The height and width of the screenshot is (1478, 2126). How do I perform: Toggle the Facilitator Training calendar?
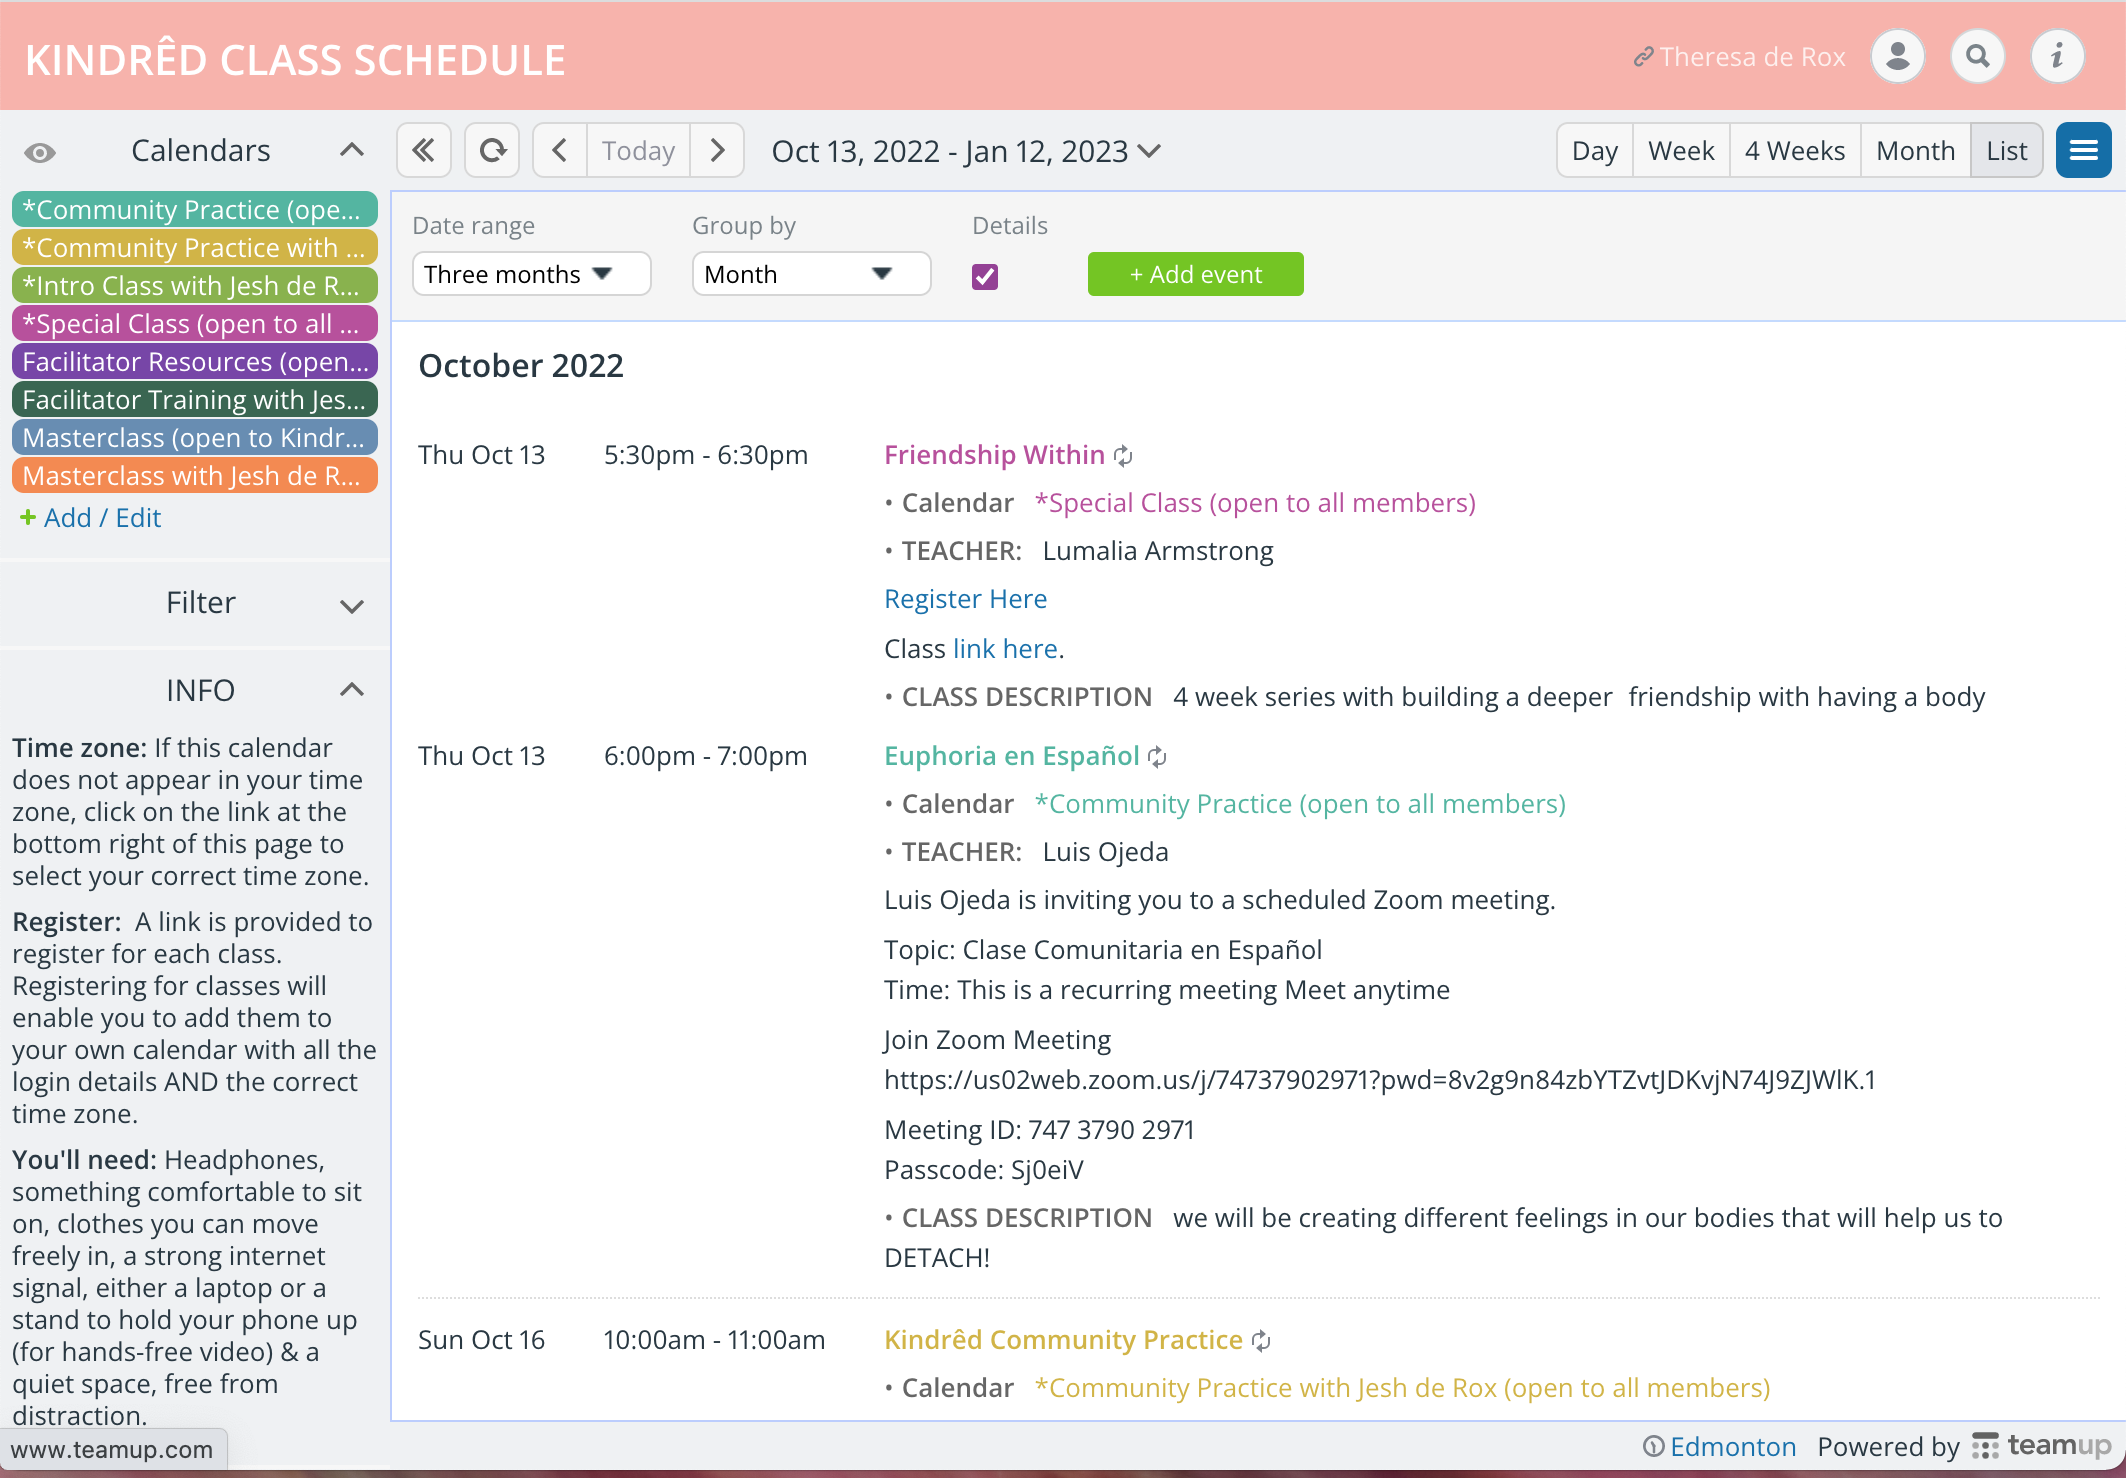pos(195,400)
